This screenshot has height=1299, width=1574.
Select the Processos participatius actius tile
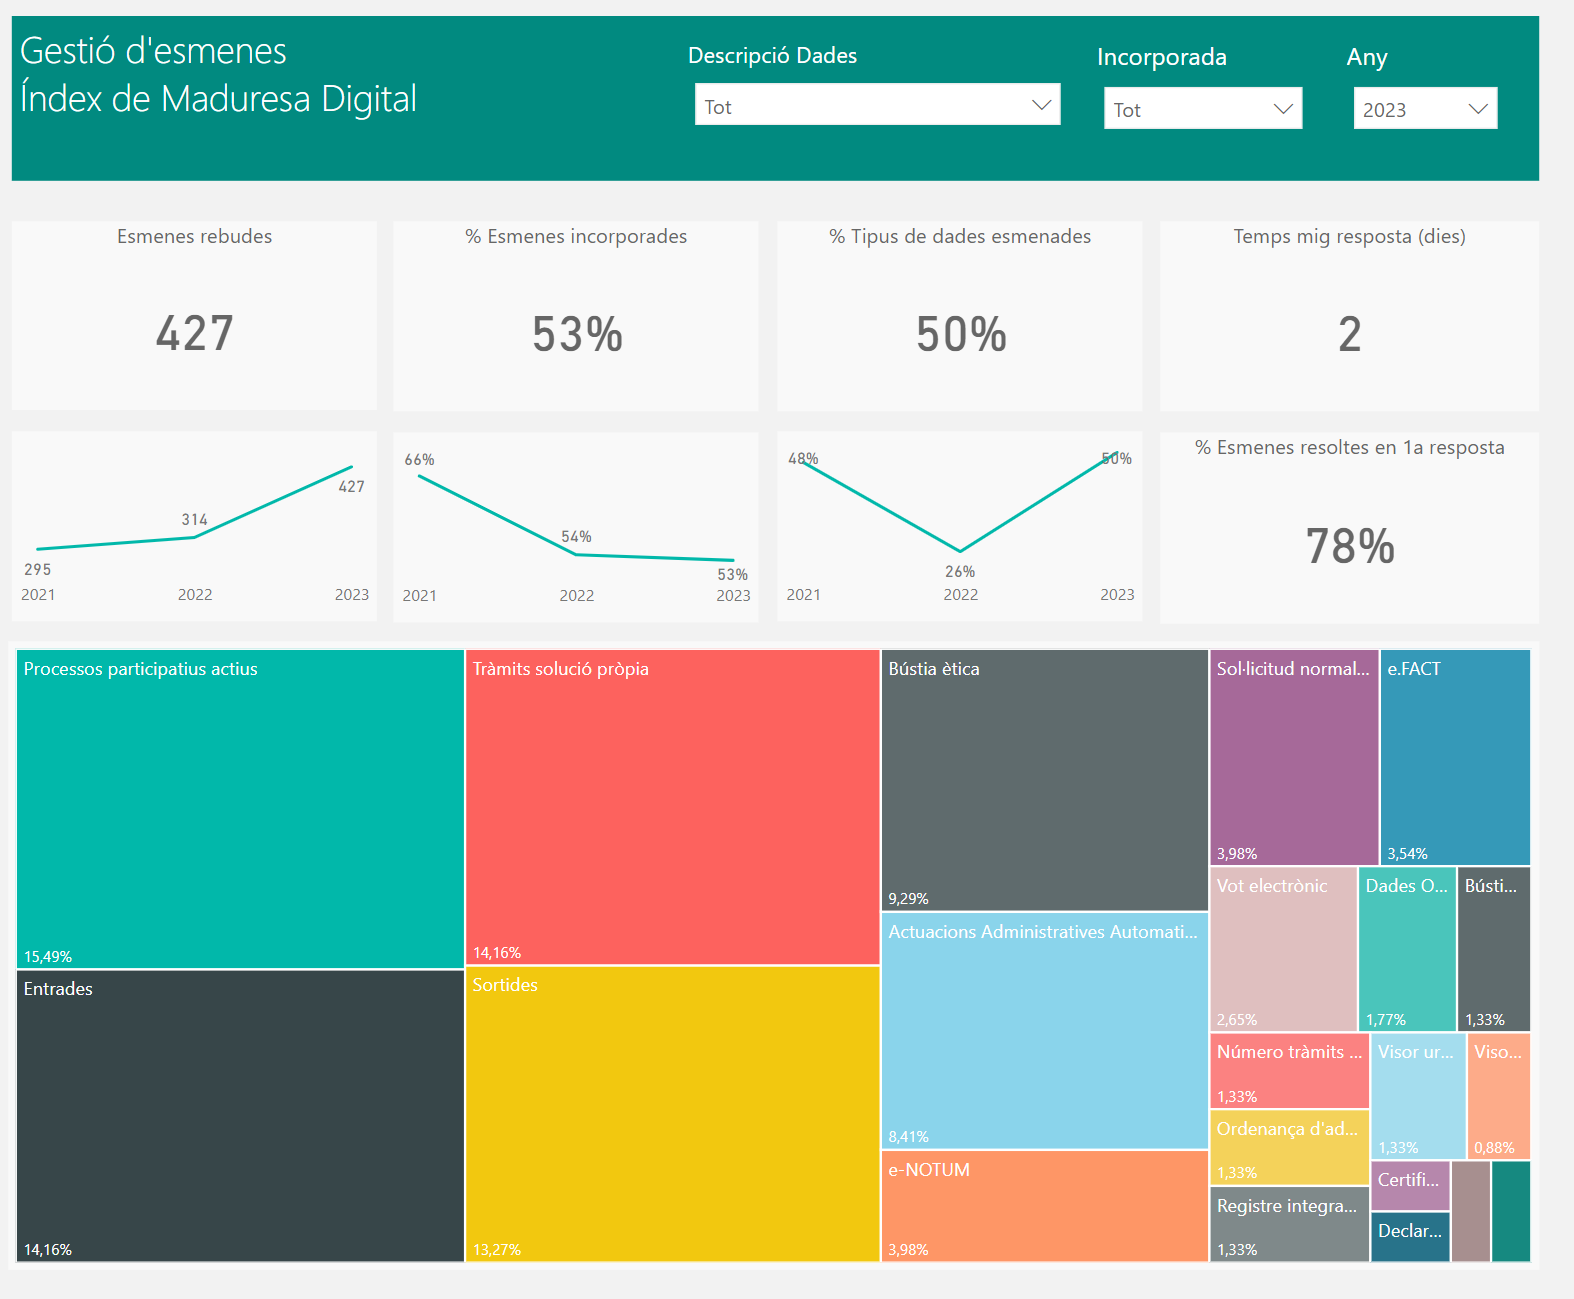(x=240, y=808)
